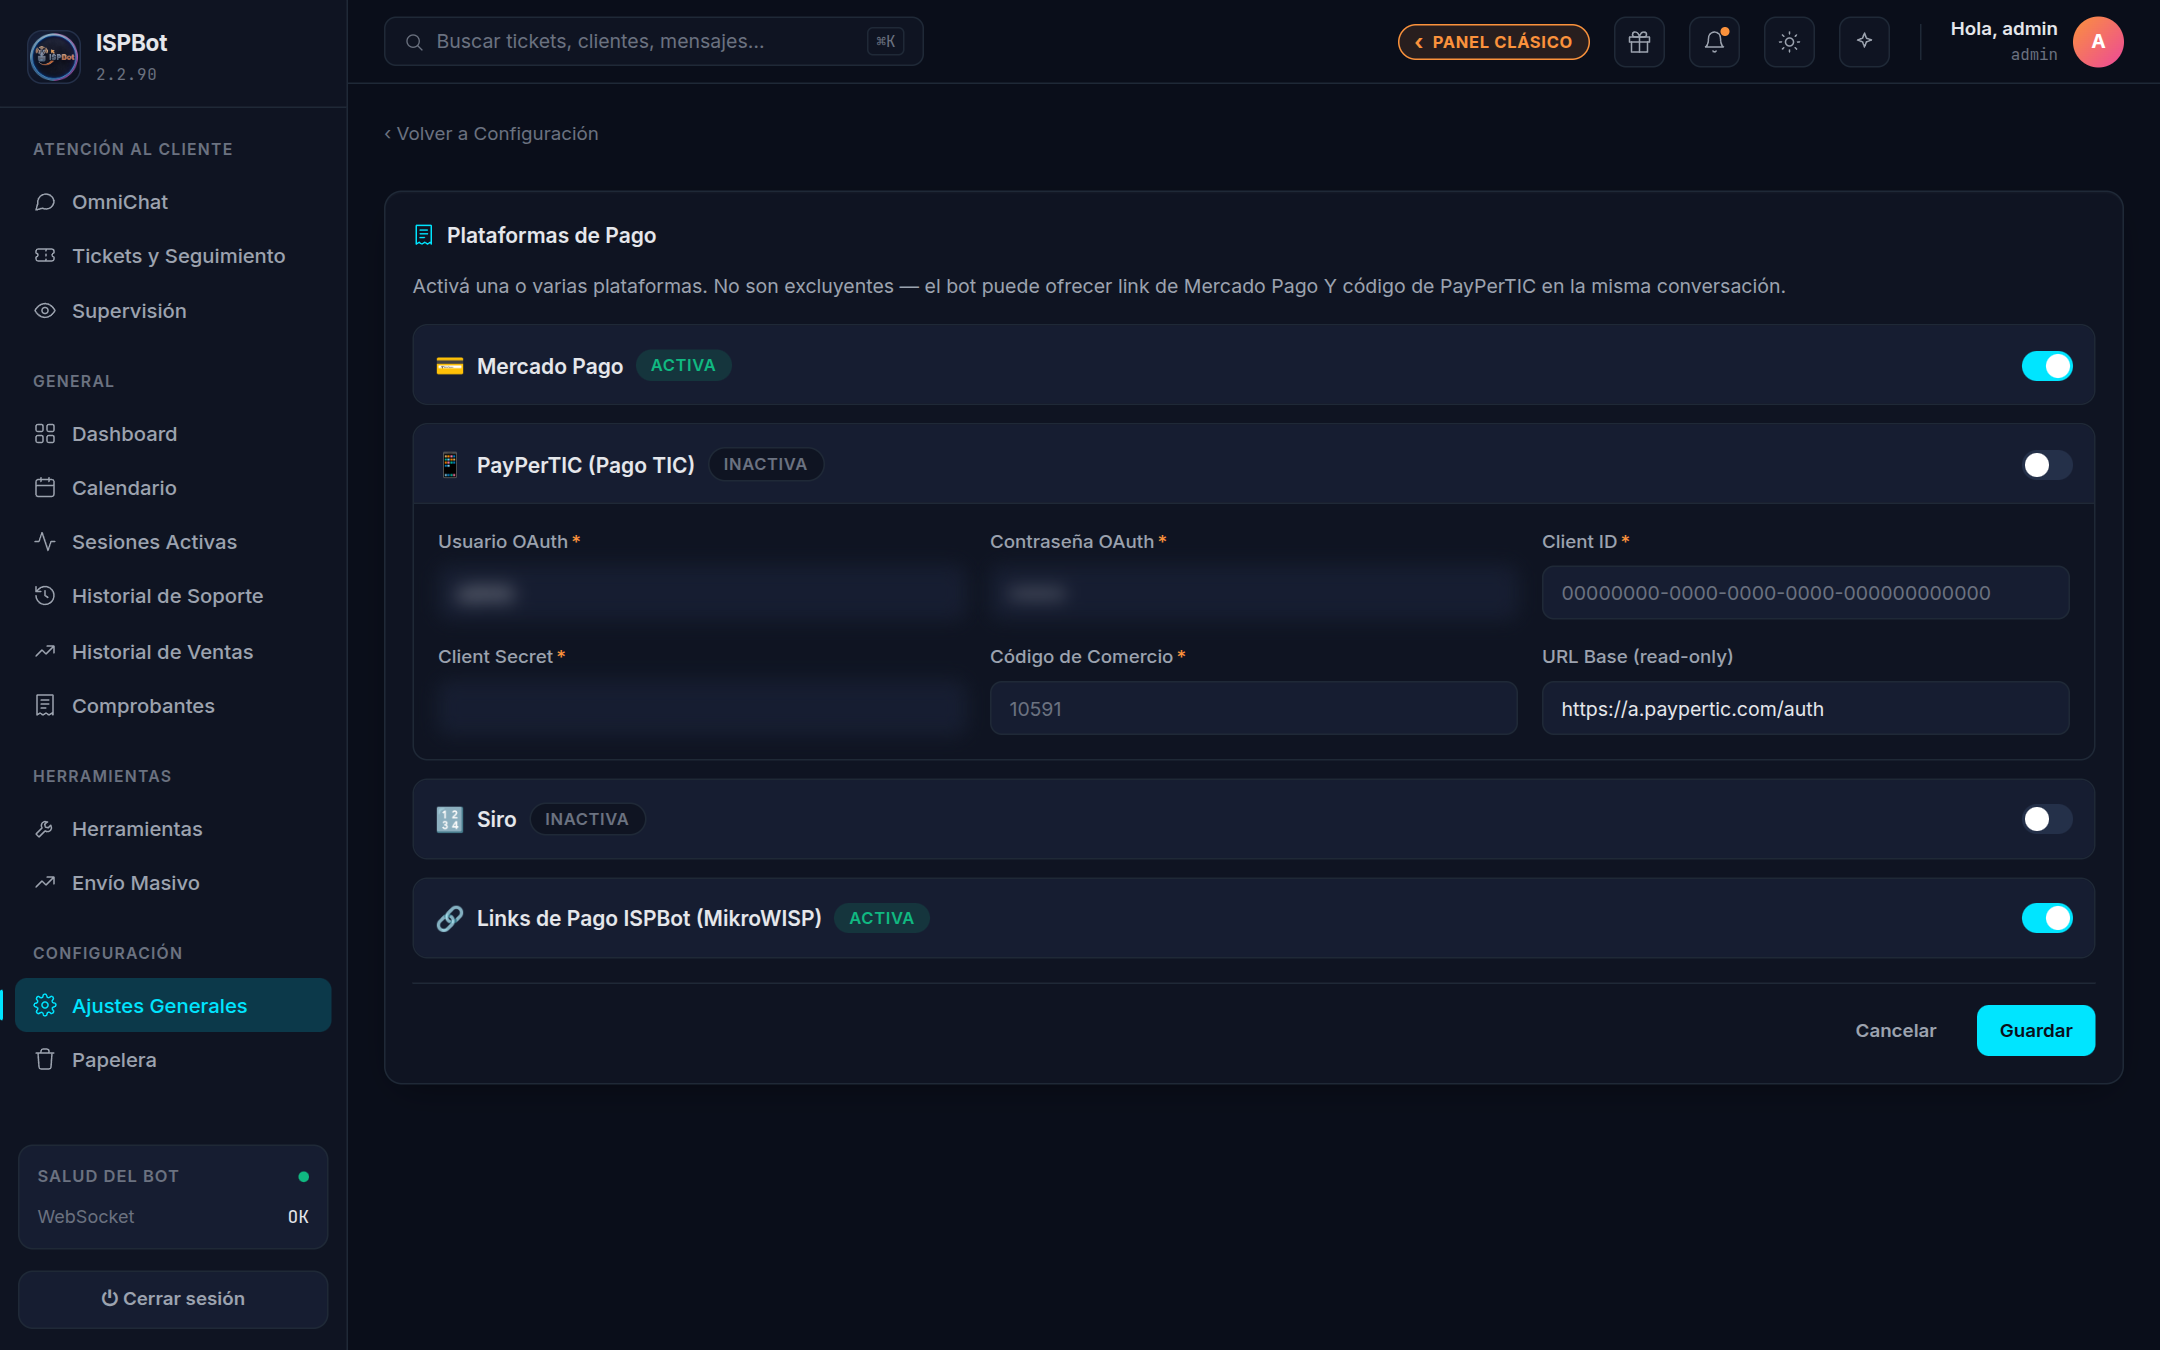Click the Código de Comercio field
Viewport: 2160px width, 1350px height.
click(x=1253, y=708)
